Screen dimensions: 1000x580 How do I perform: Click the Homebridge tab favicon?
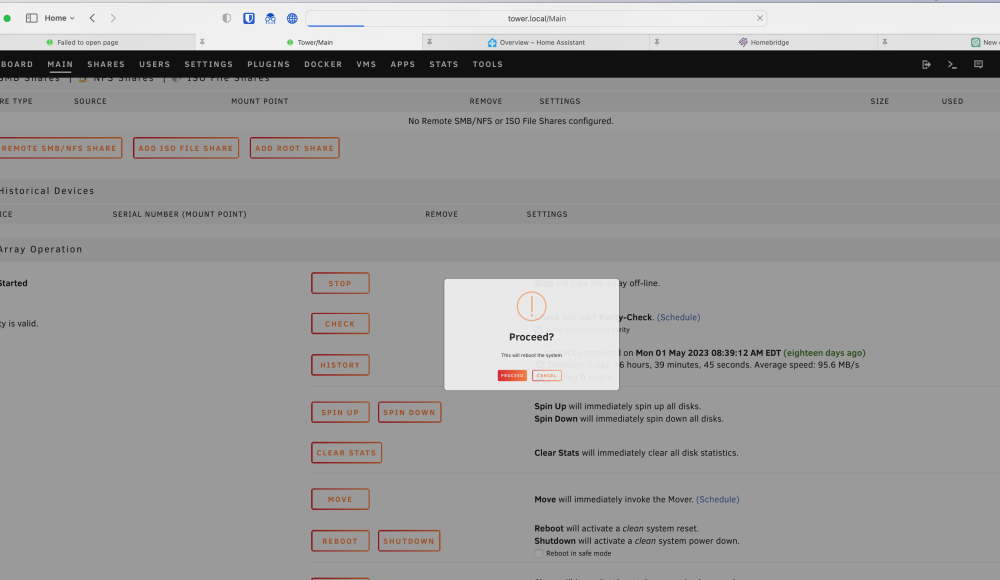coord(743,42)
